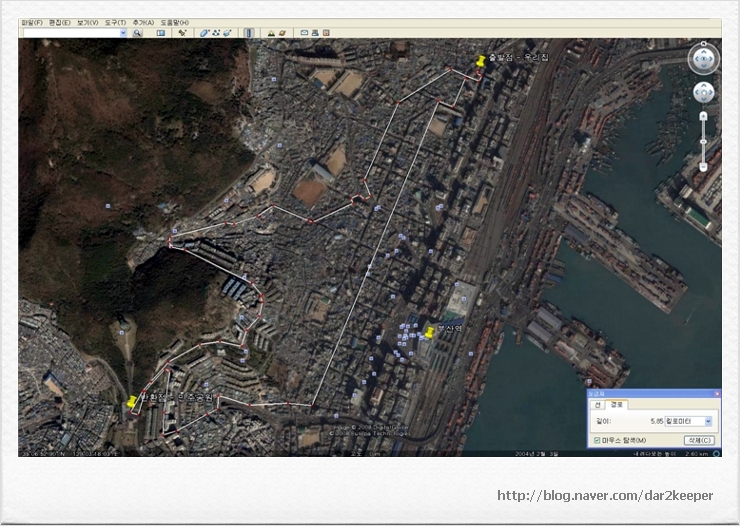Uncheck the 마우스 탐색(M) checkbox
Image resolution: width=740 pixels, height=526 pixels.
click(x=597, y=440)
